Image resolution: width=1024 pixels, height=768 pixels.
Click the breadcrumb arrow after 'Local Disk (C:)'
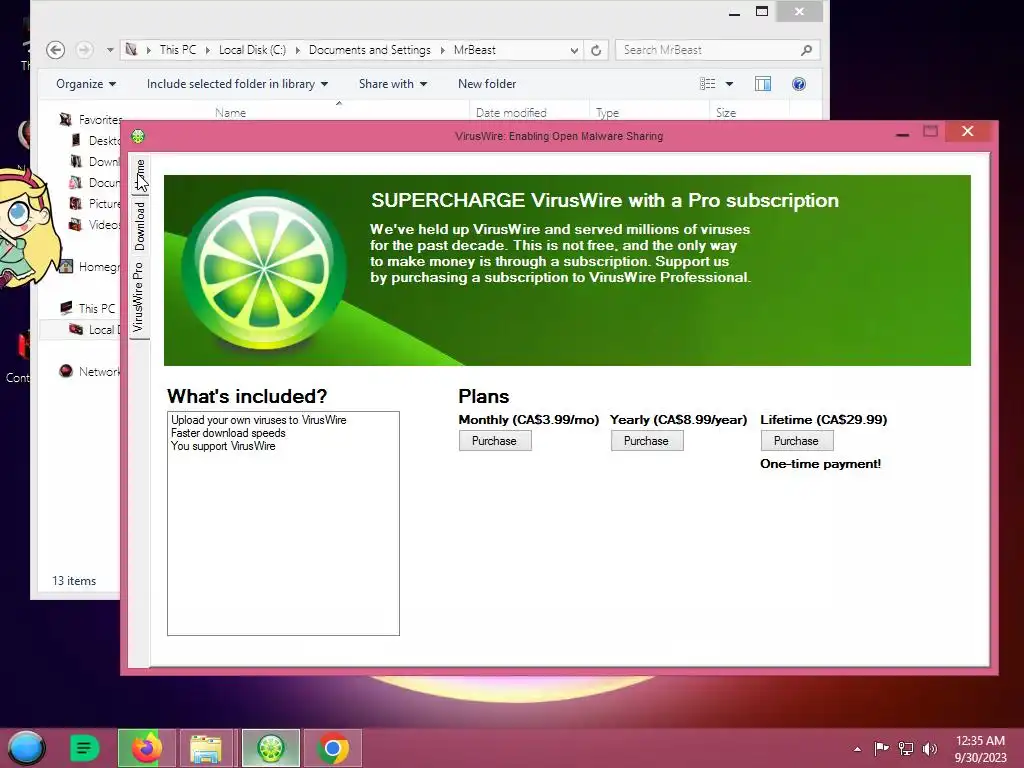298,50
